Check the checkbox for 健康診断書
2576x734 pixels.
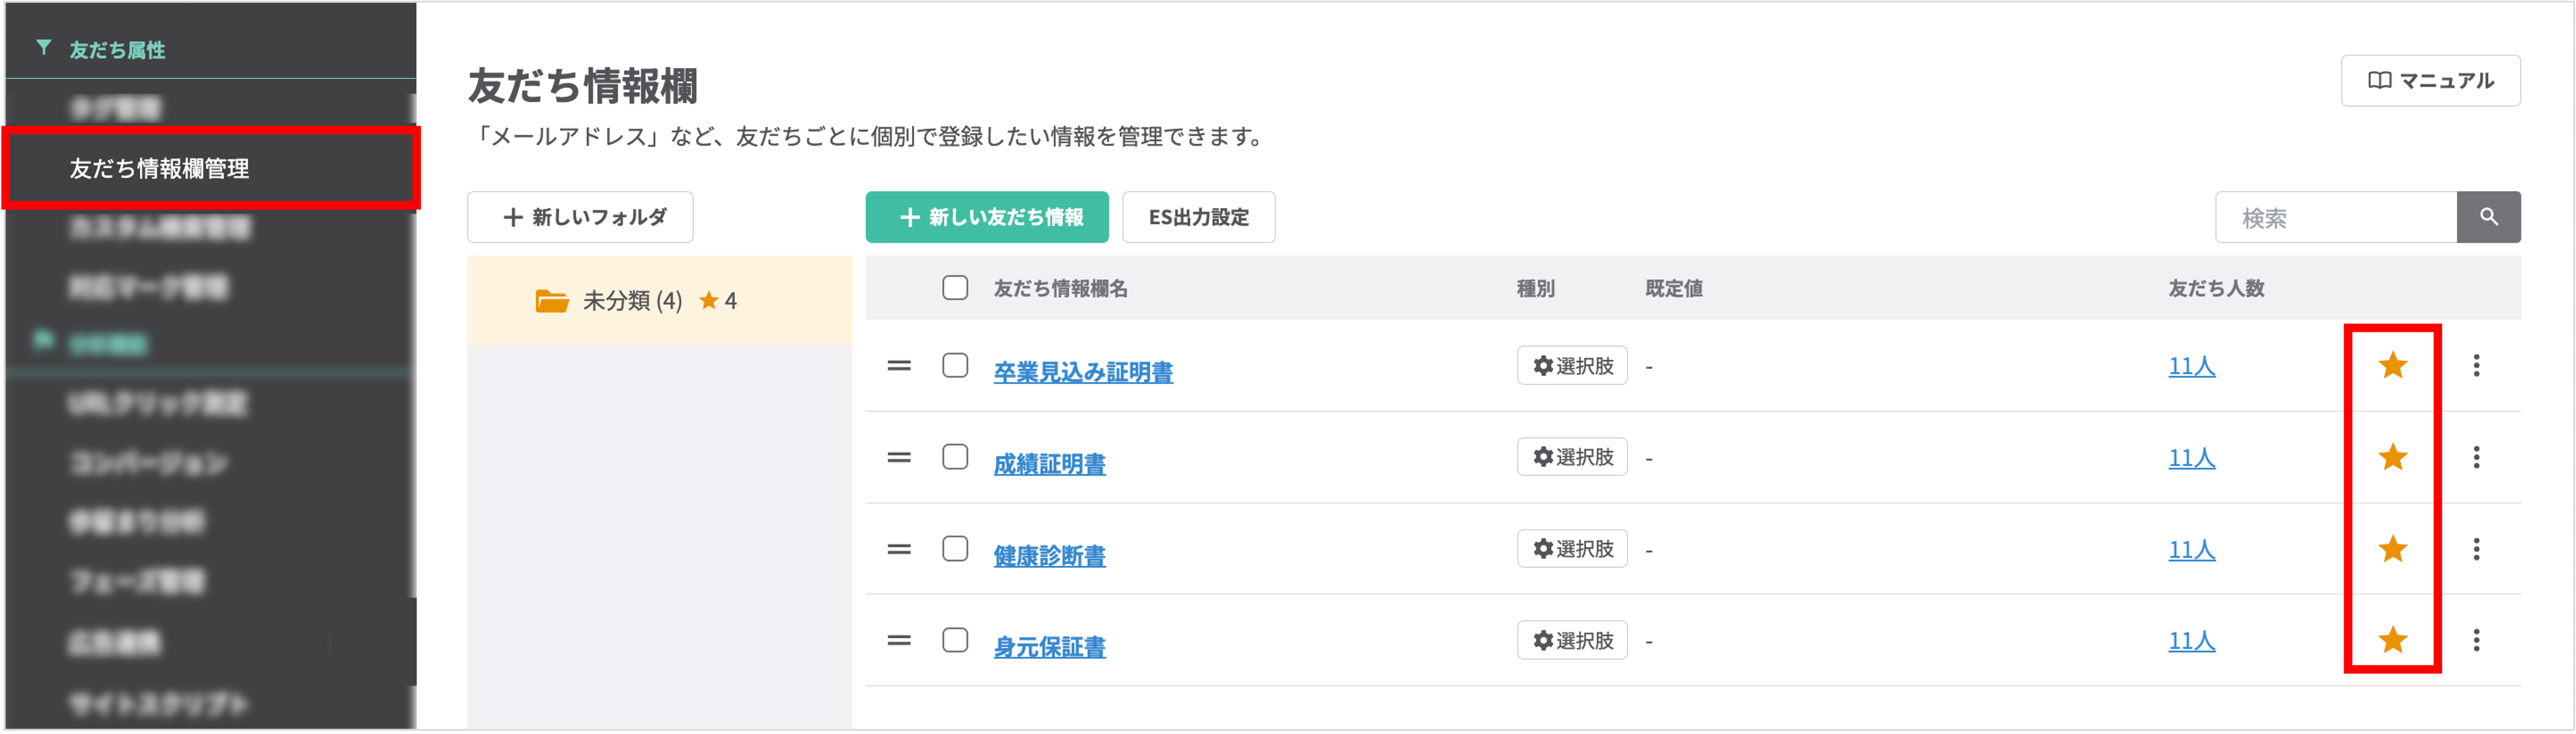955,548
